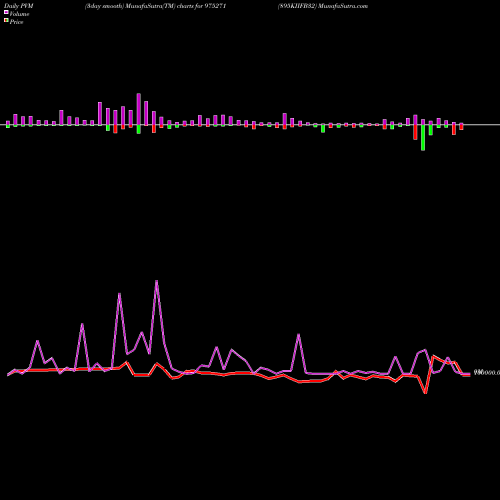Click the tallest magenta volume bar

(139, 109)
